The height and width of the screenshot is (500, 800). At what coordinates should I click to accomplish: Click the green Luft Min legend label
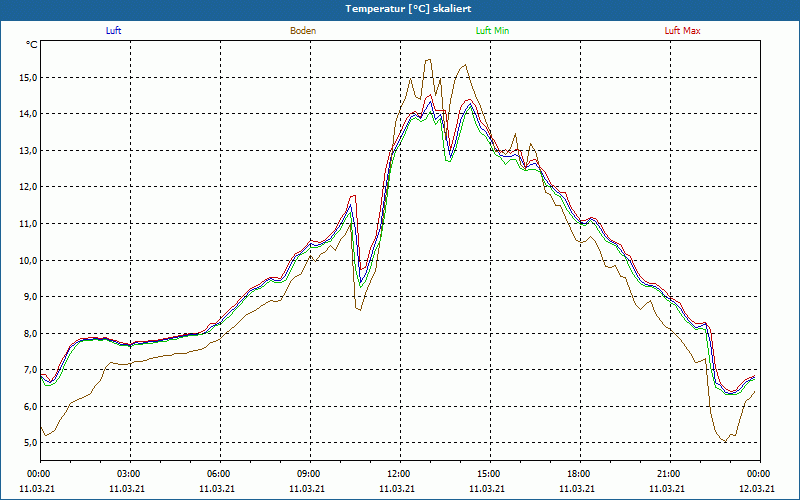click(492, 31)
